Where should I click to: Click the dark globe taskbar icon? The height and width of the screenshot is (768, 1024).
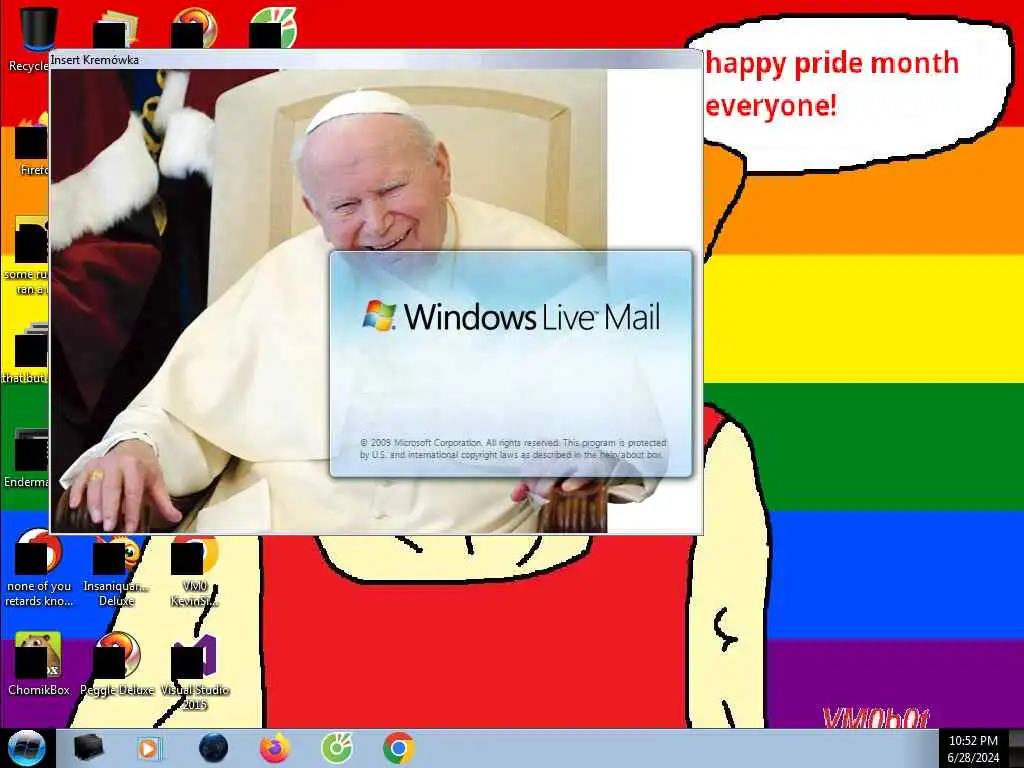pos(213,748)
